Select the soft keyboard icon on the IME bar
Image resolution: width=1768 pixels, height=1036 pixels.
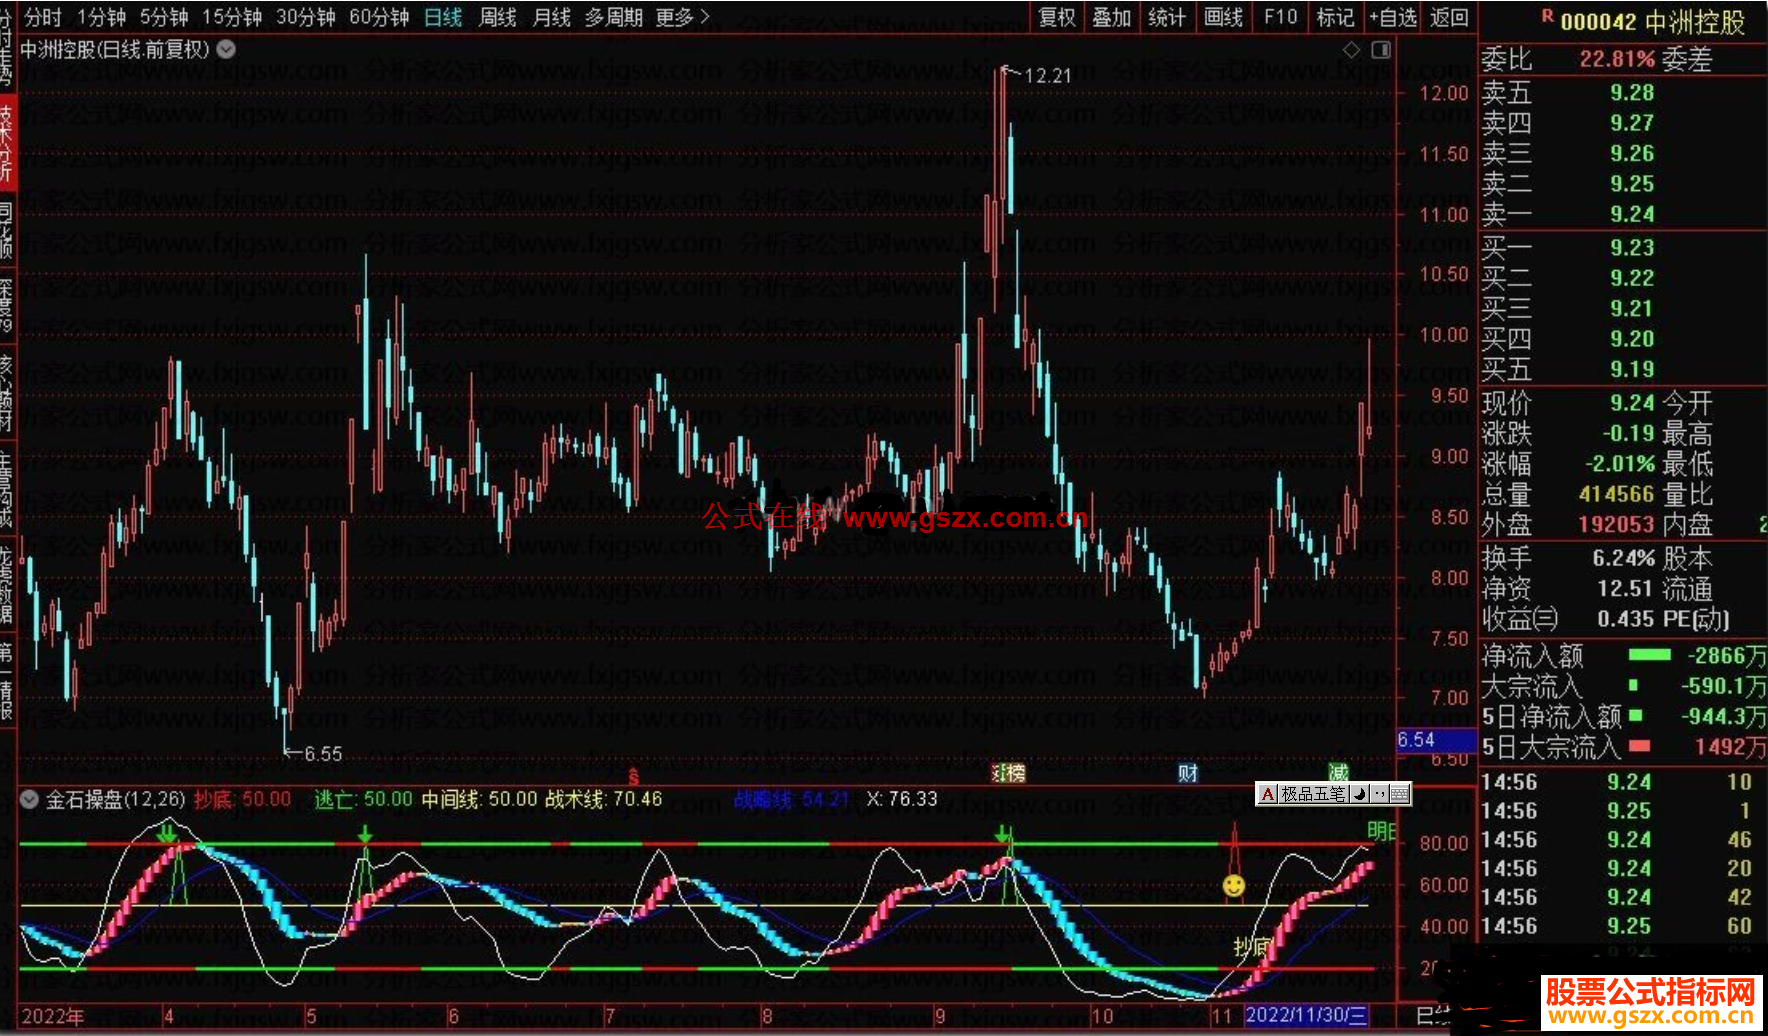(x=1400, y=794)
